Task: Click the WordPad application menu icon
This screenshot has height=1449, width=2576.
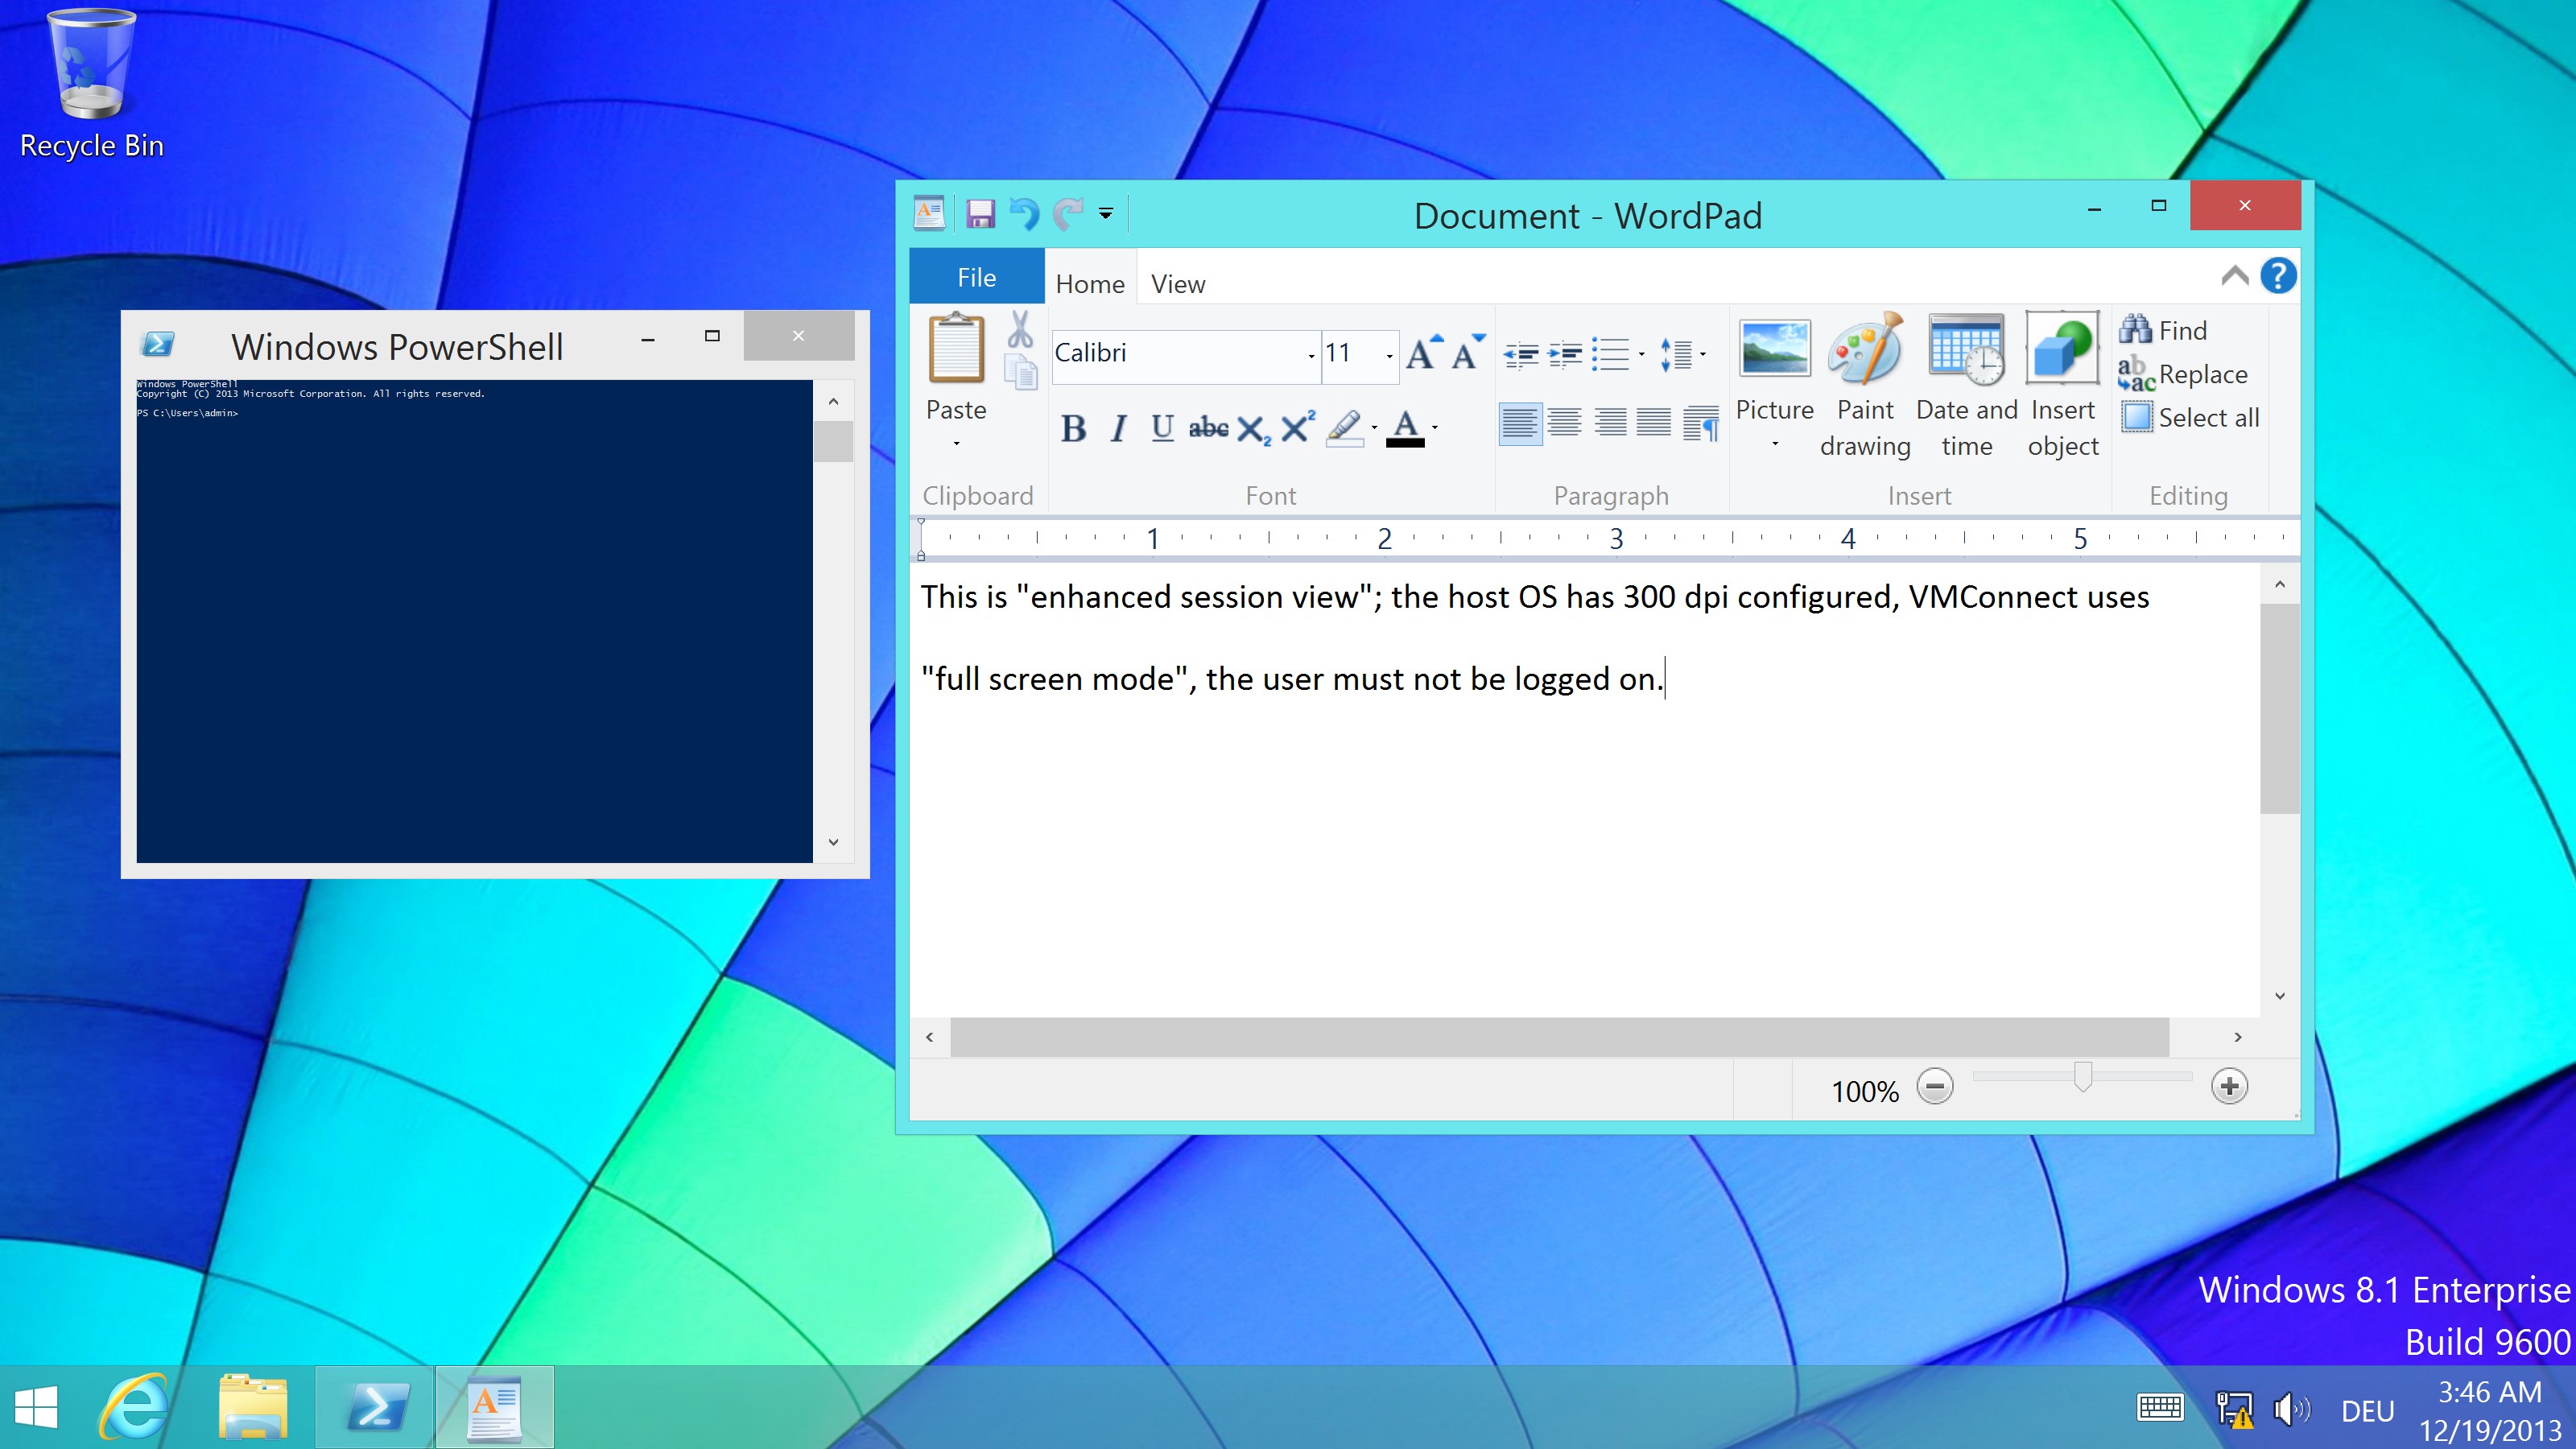Action: point(929,213)
